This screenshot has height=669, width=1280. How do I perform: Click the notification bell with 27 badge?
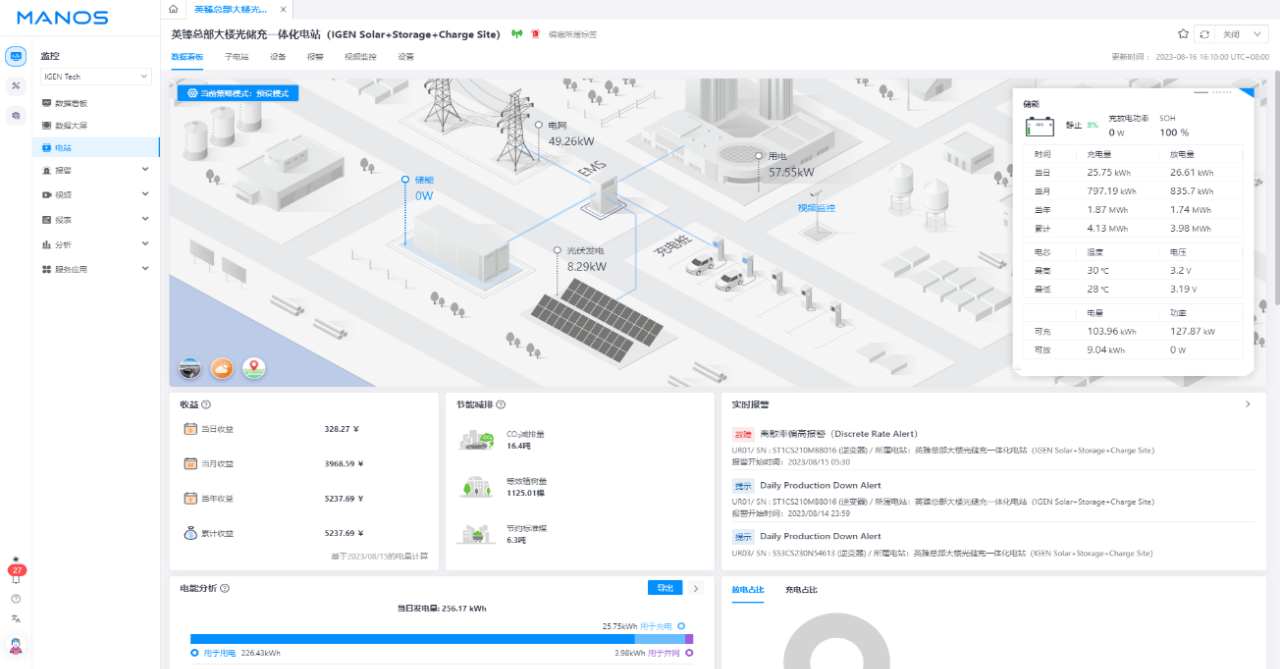[16, 573]
